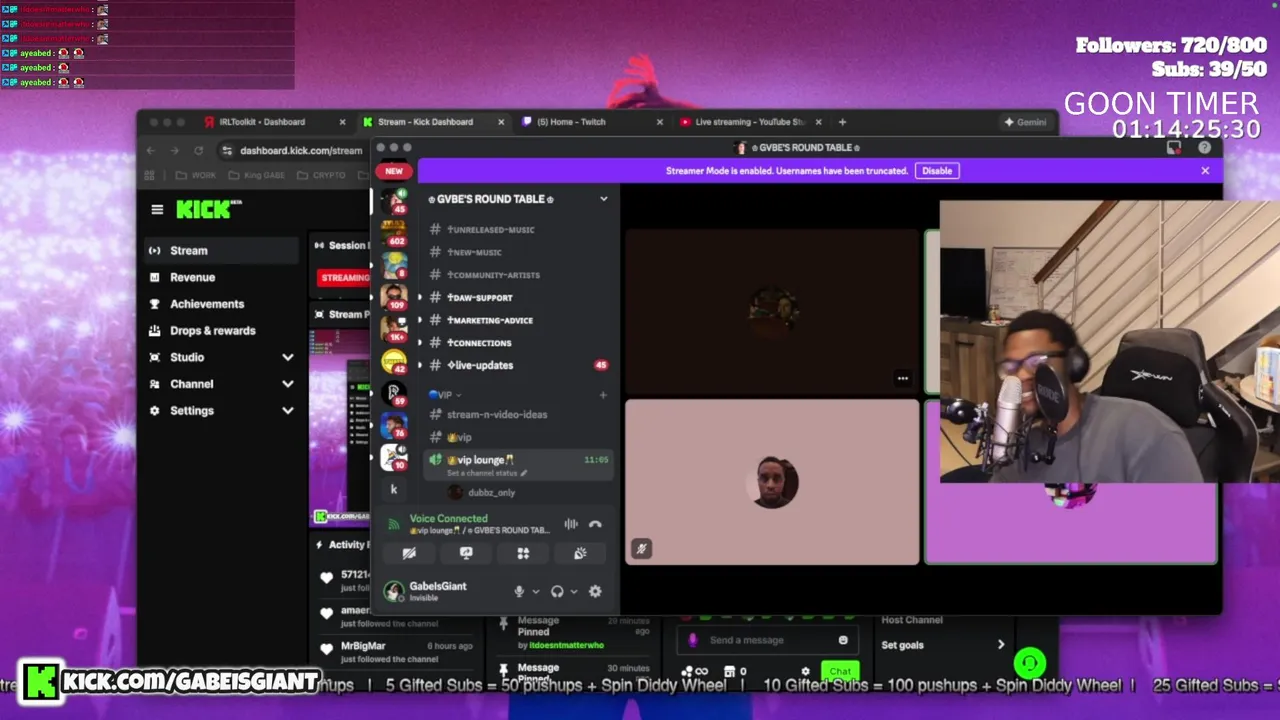
Task: Share your screen in Discord
Action: pos(466,553)
